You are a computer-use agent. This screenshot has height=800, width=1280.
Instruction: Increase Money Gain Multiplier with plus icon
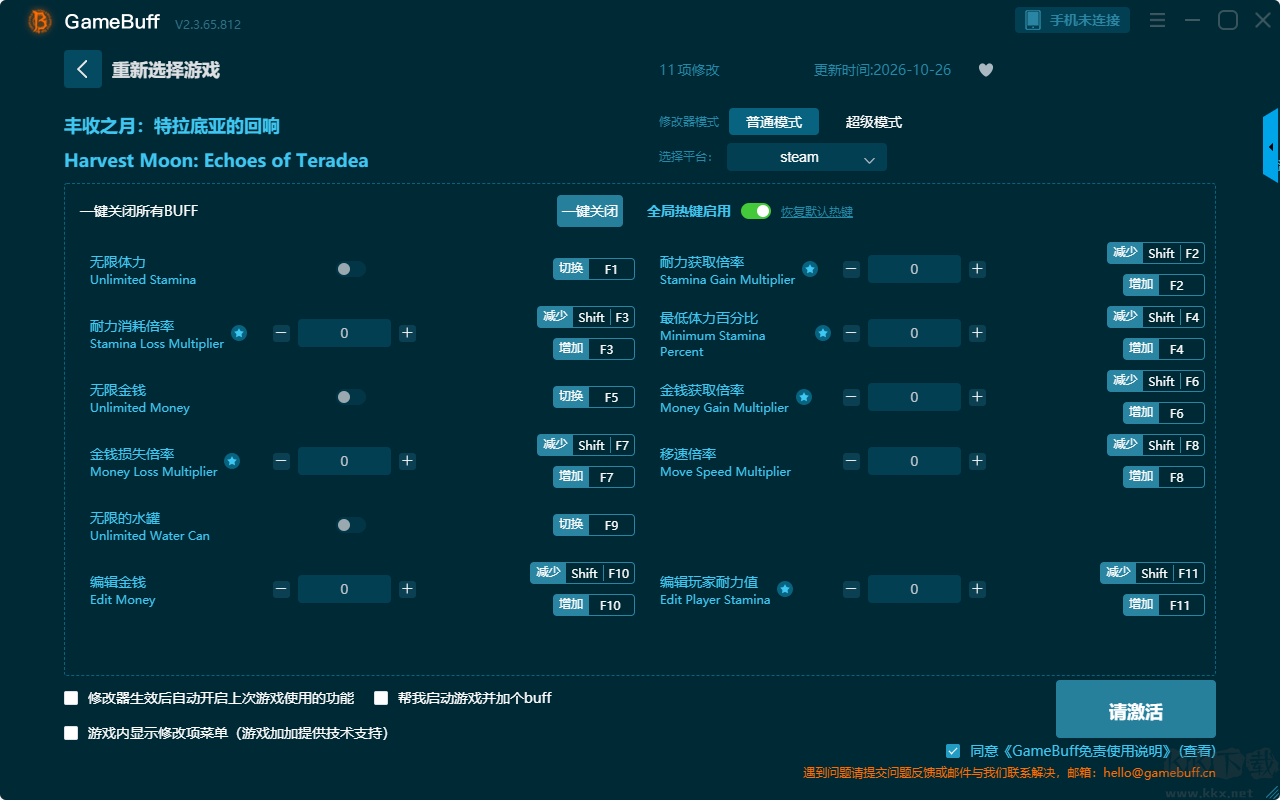[977, 397]
